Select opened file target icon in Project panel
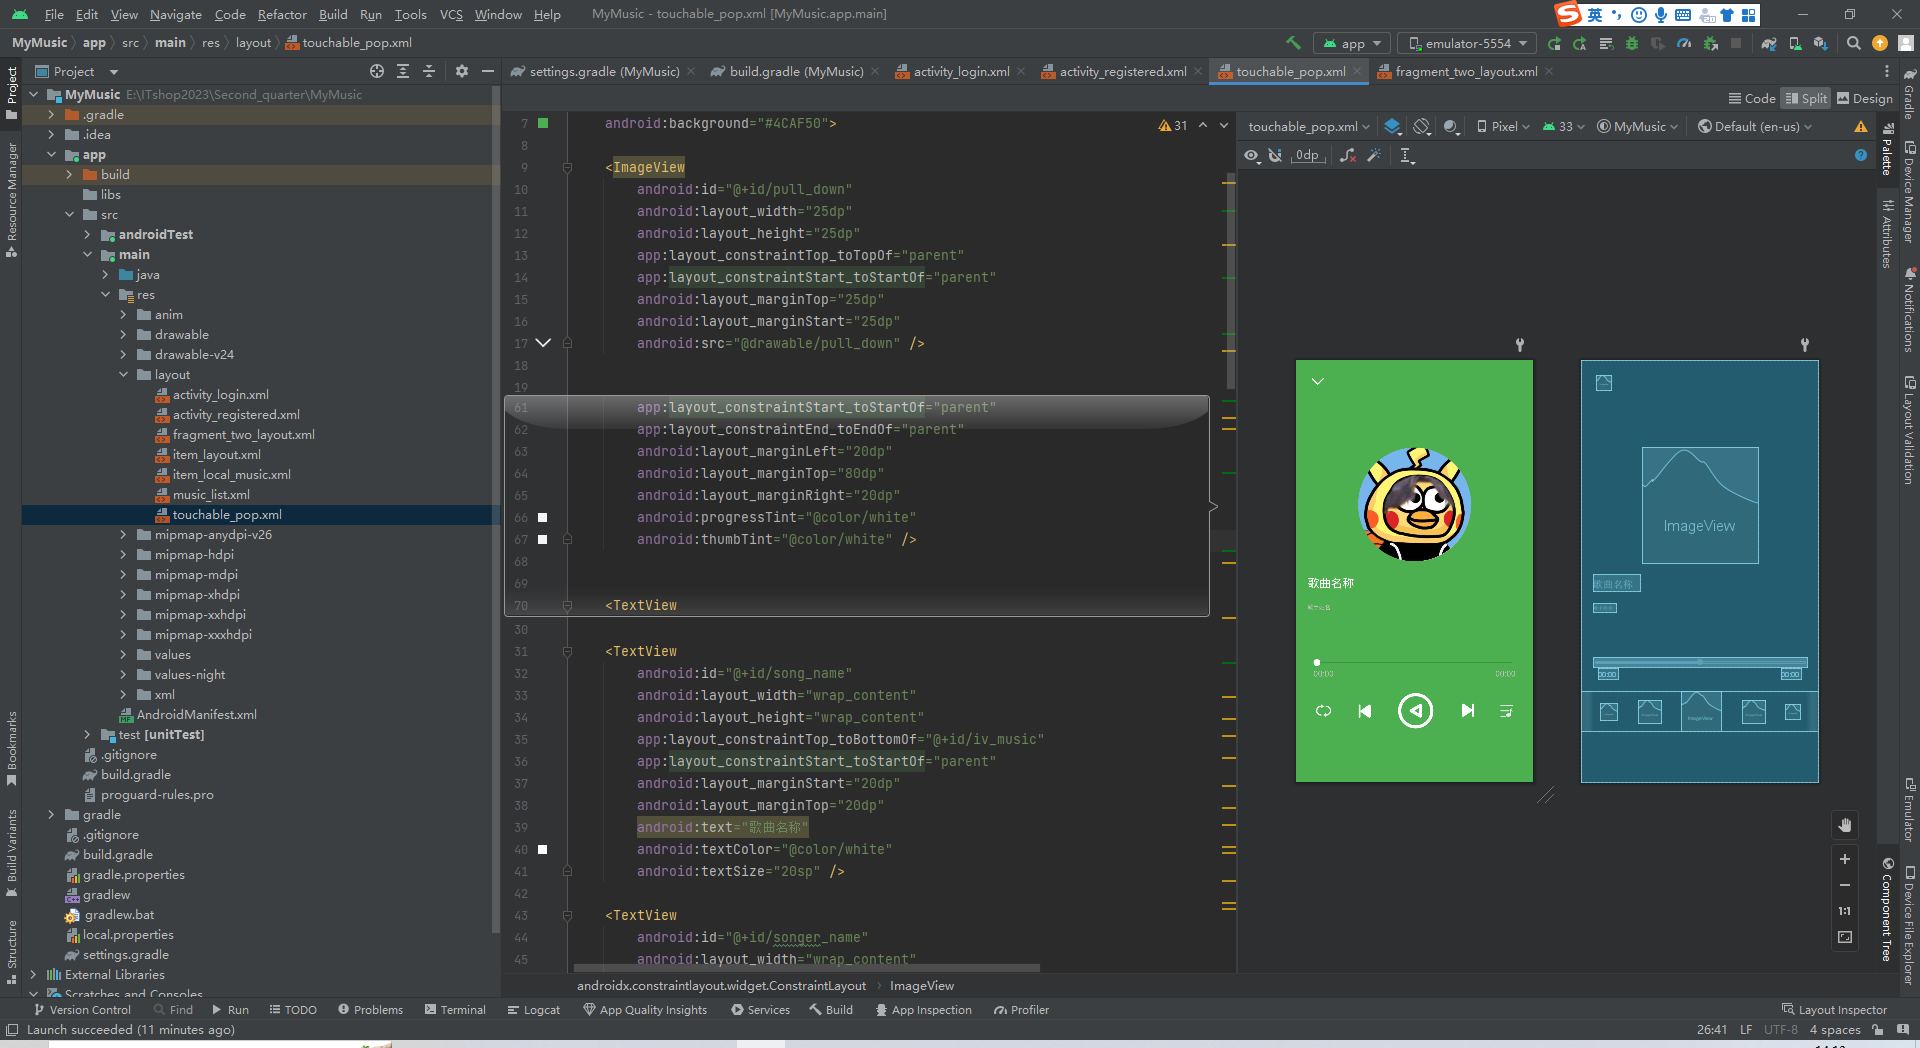 point(376,71)
